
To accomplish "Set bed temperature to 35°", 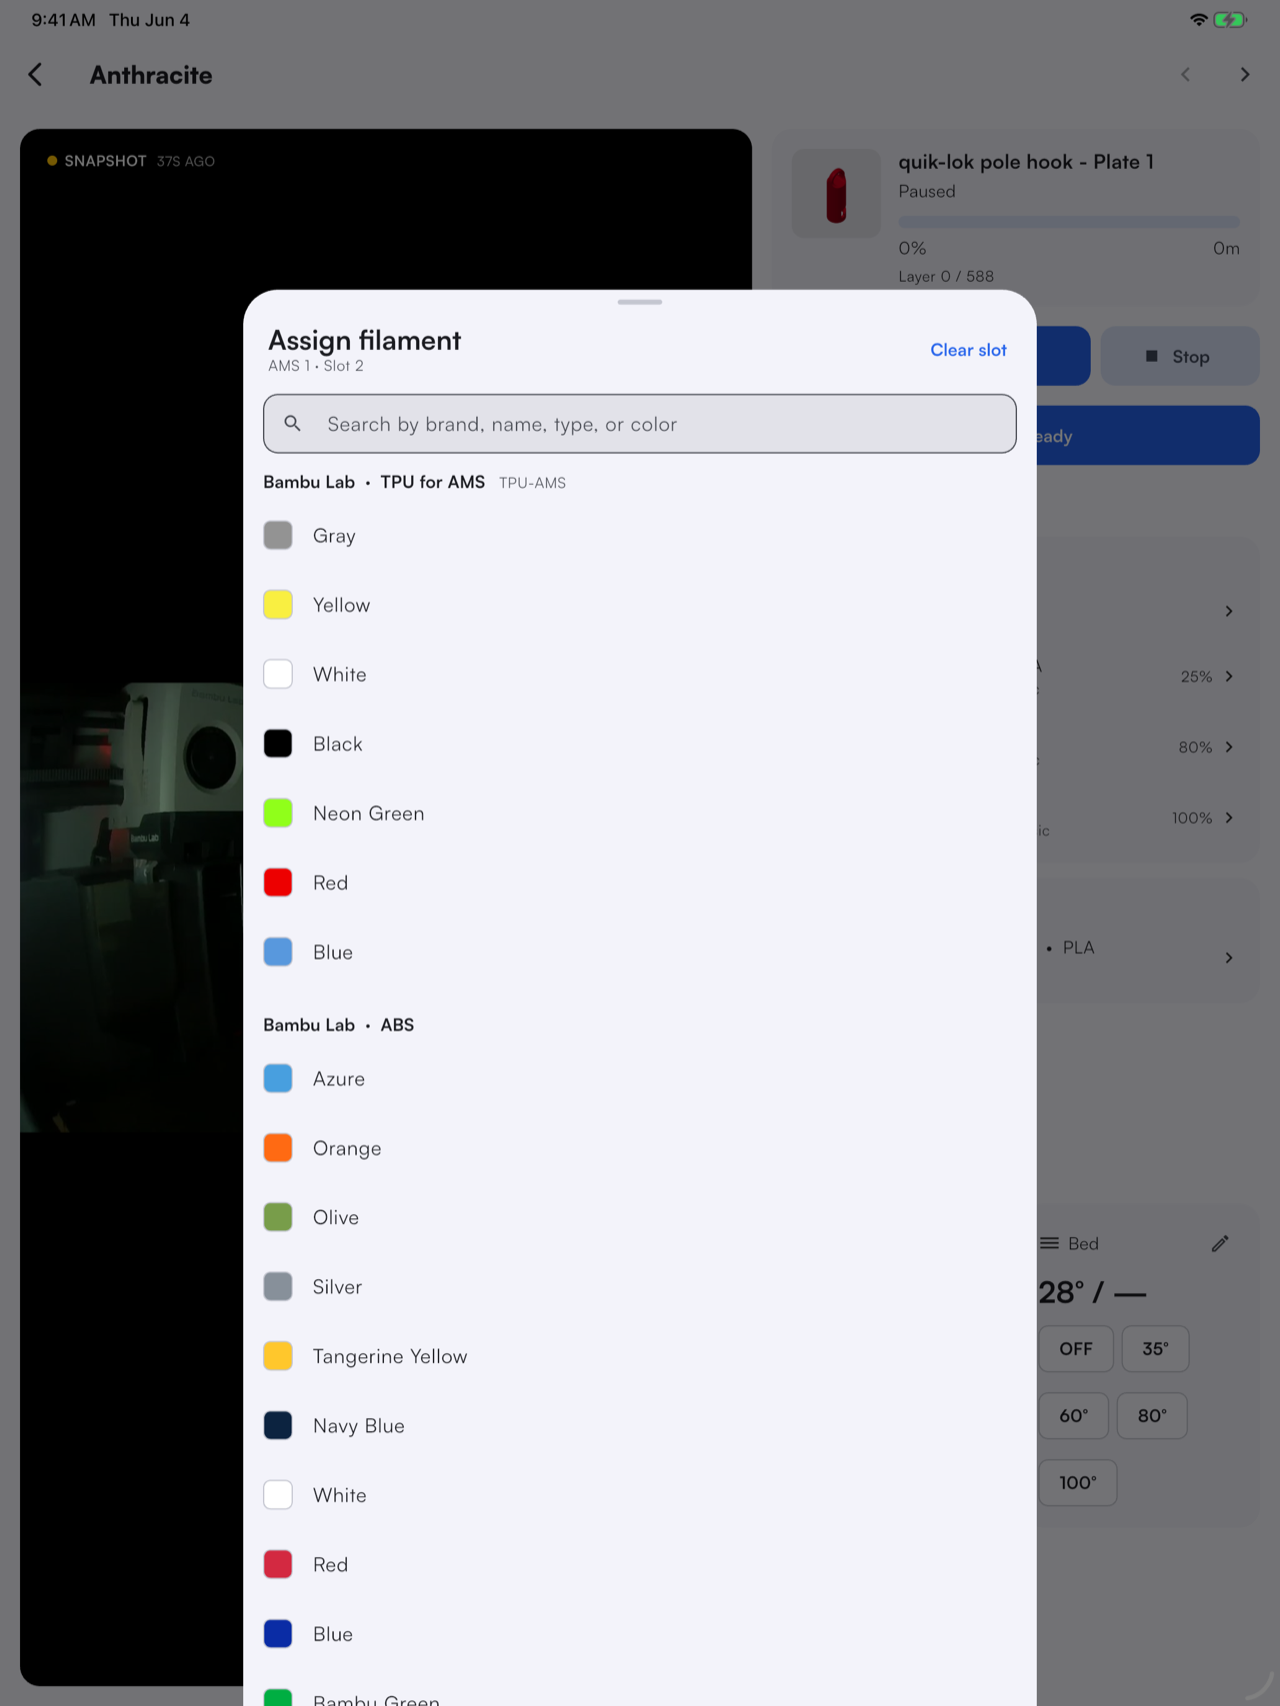I will point(1155,1349).
